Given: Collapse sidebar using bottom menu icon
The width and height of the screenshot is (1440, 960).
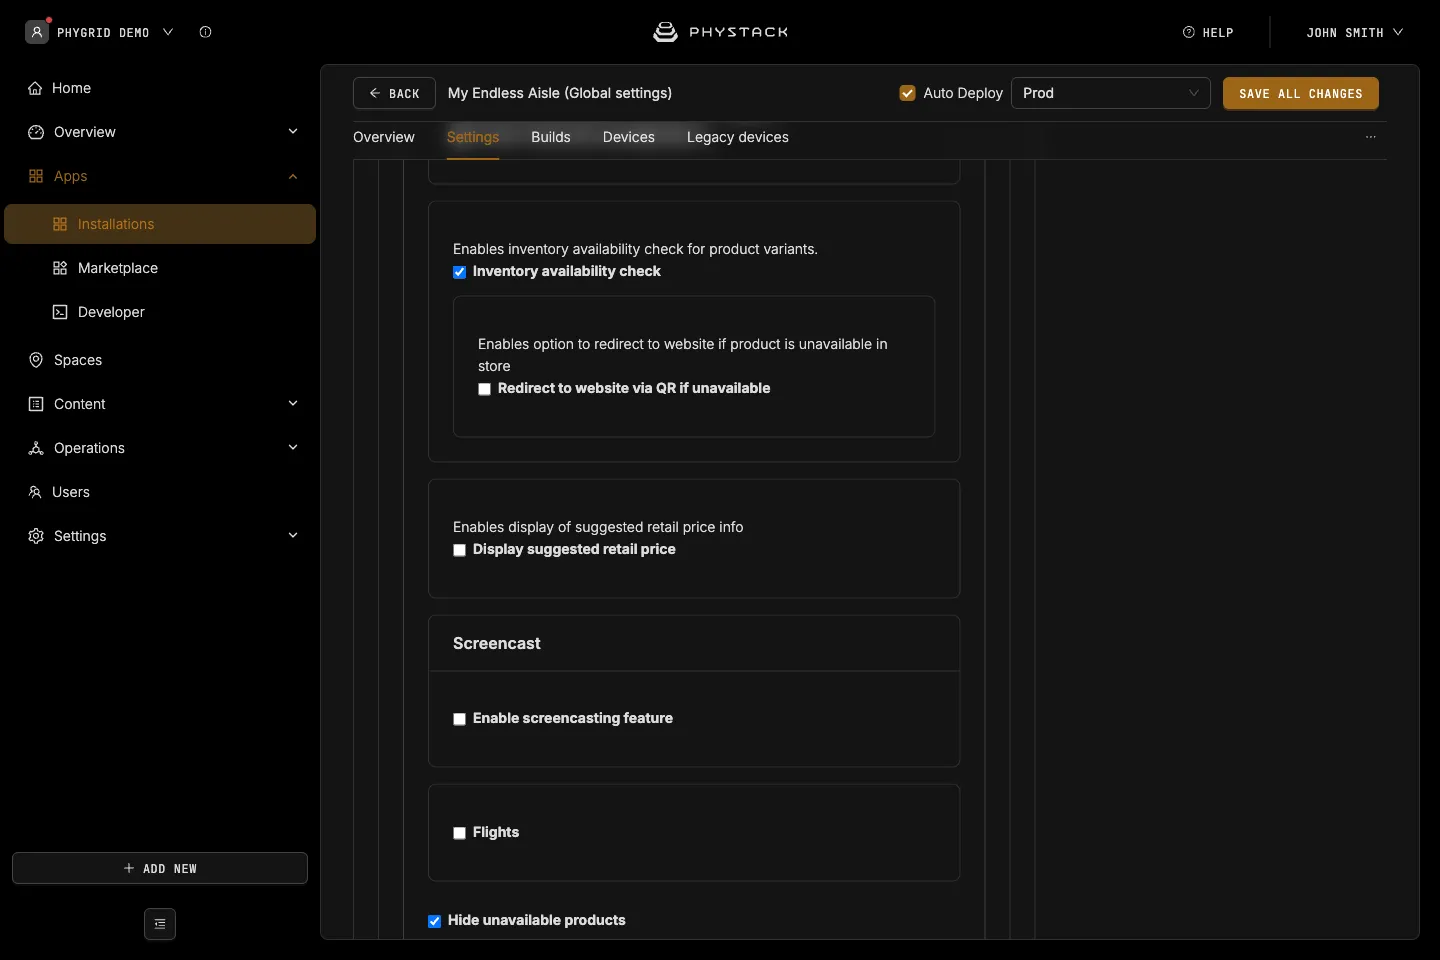Looking at the screenshot, I should click(x=160, y=924).
